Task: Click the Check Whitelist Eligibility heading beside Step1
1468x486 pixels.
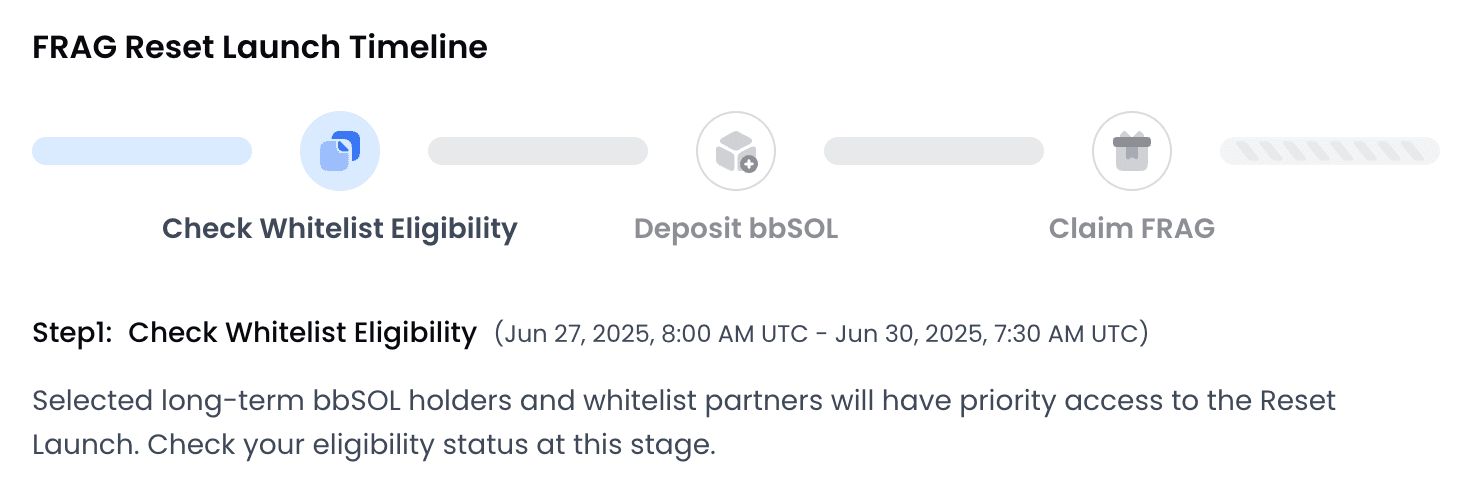Action: pyautogui.click(x=303, y=333)
